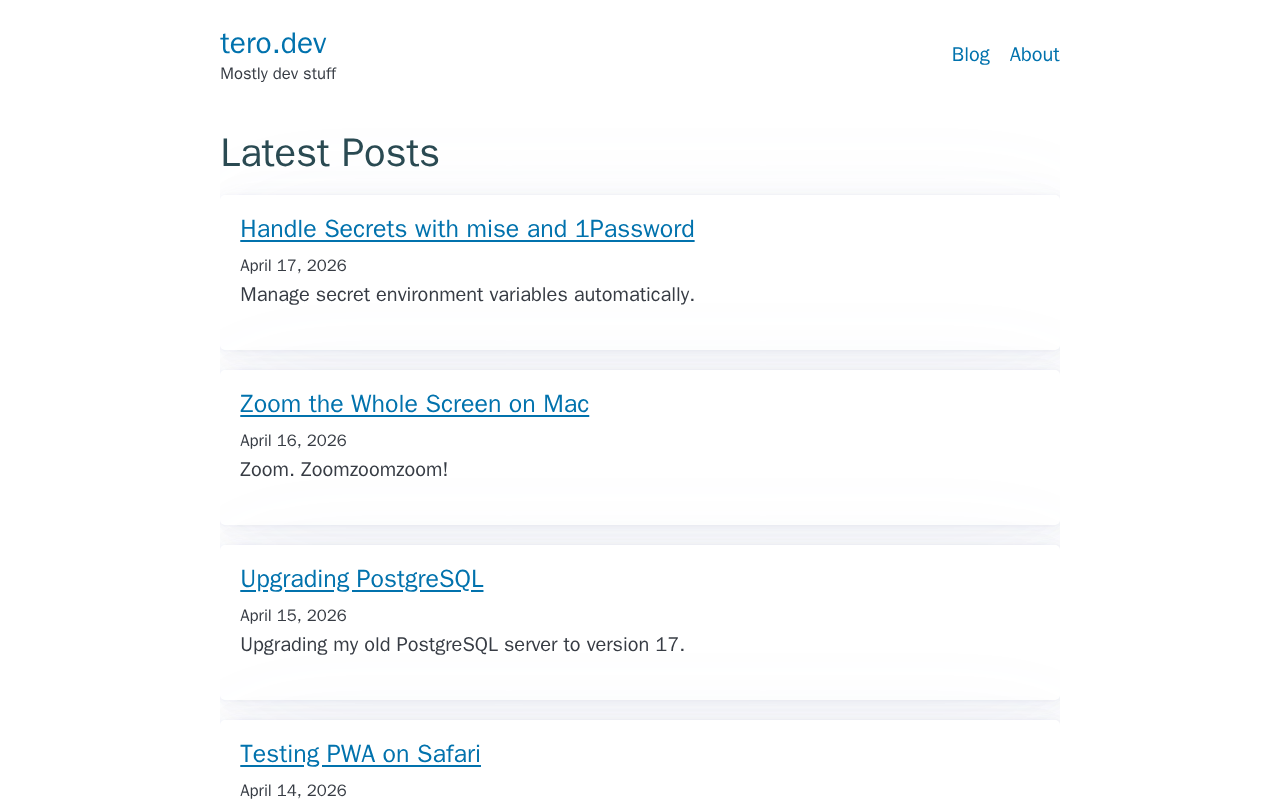Click the April 16, 2026 date
Image resolution: width=1280 pixels, height=800 pixels.
(x=293, y=441)
